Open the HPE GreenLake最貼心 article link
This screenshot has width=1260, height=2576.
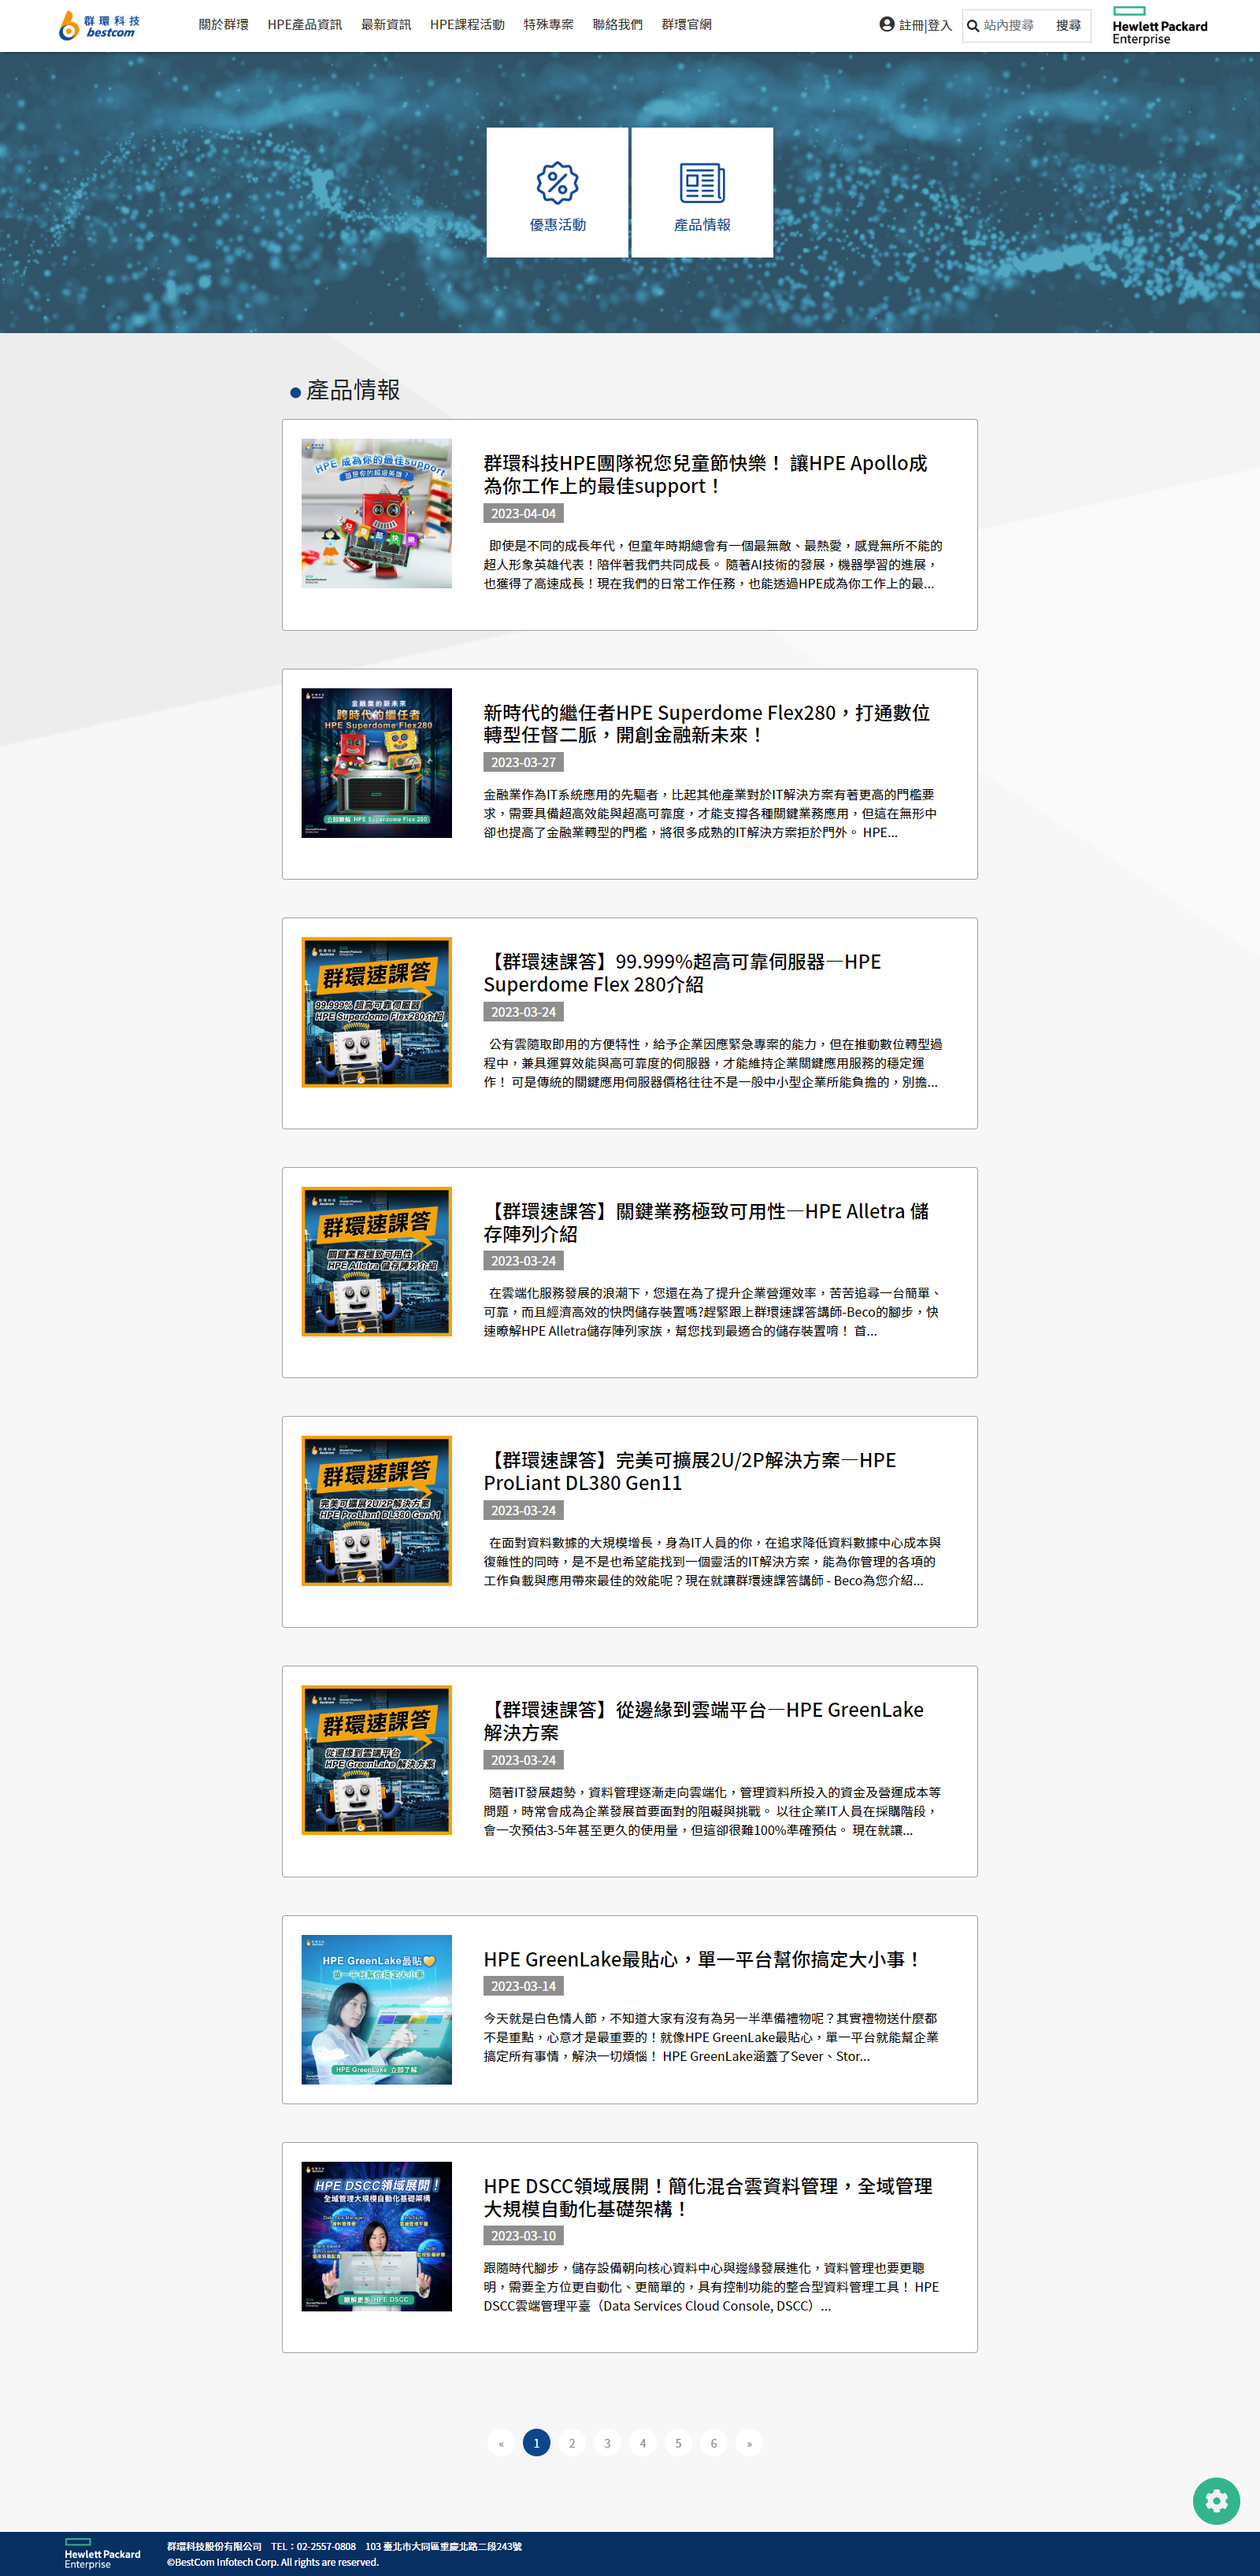(x=700, y=1959)
